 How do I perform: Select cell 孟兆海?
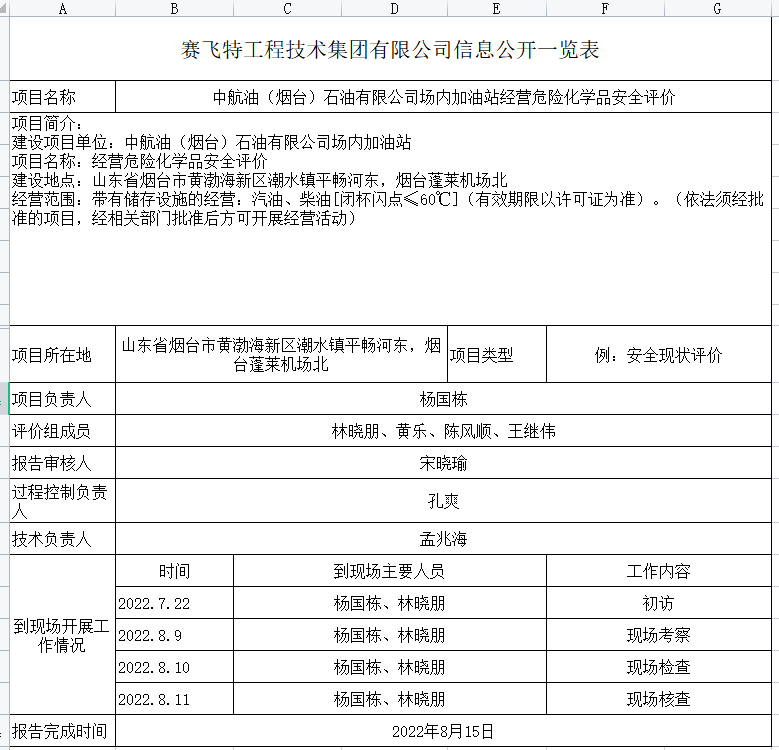click(443, 538)
